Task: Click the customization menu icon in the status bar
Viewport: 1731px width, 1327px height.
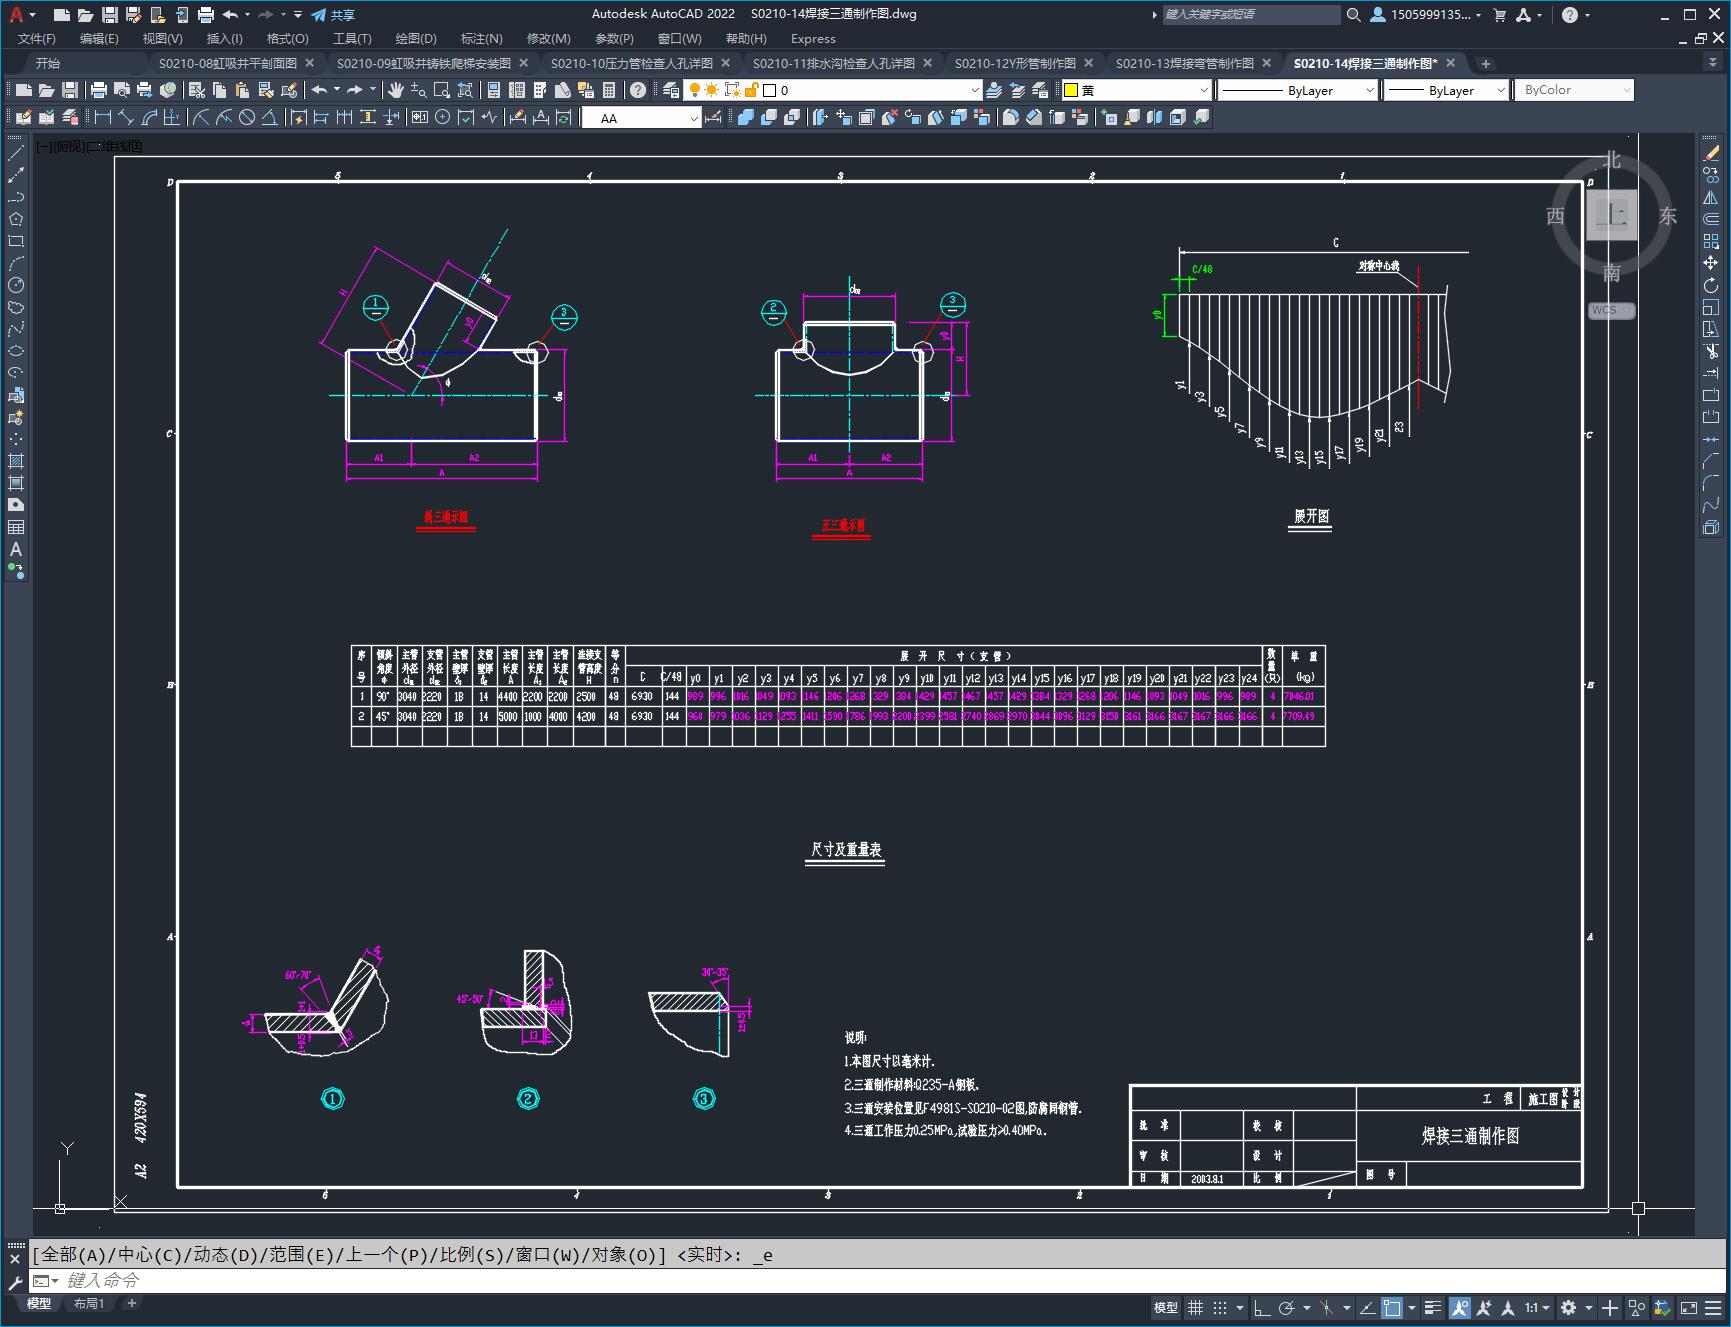Action: 1715,1307
